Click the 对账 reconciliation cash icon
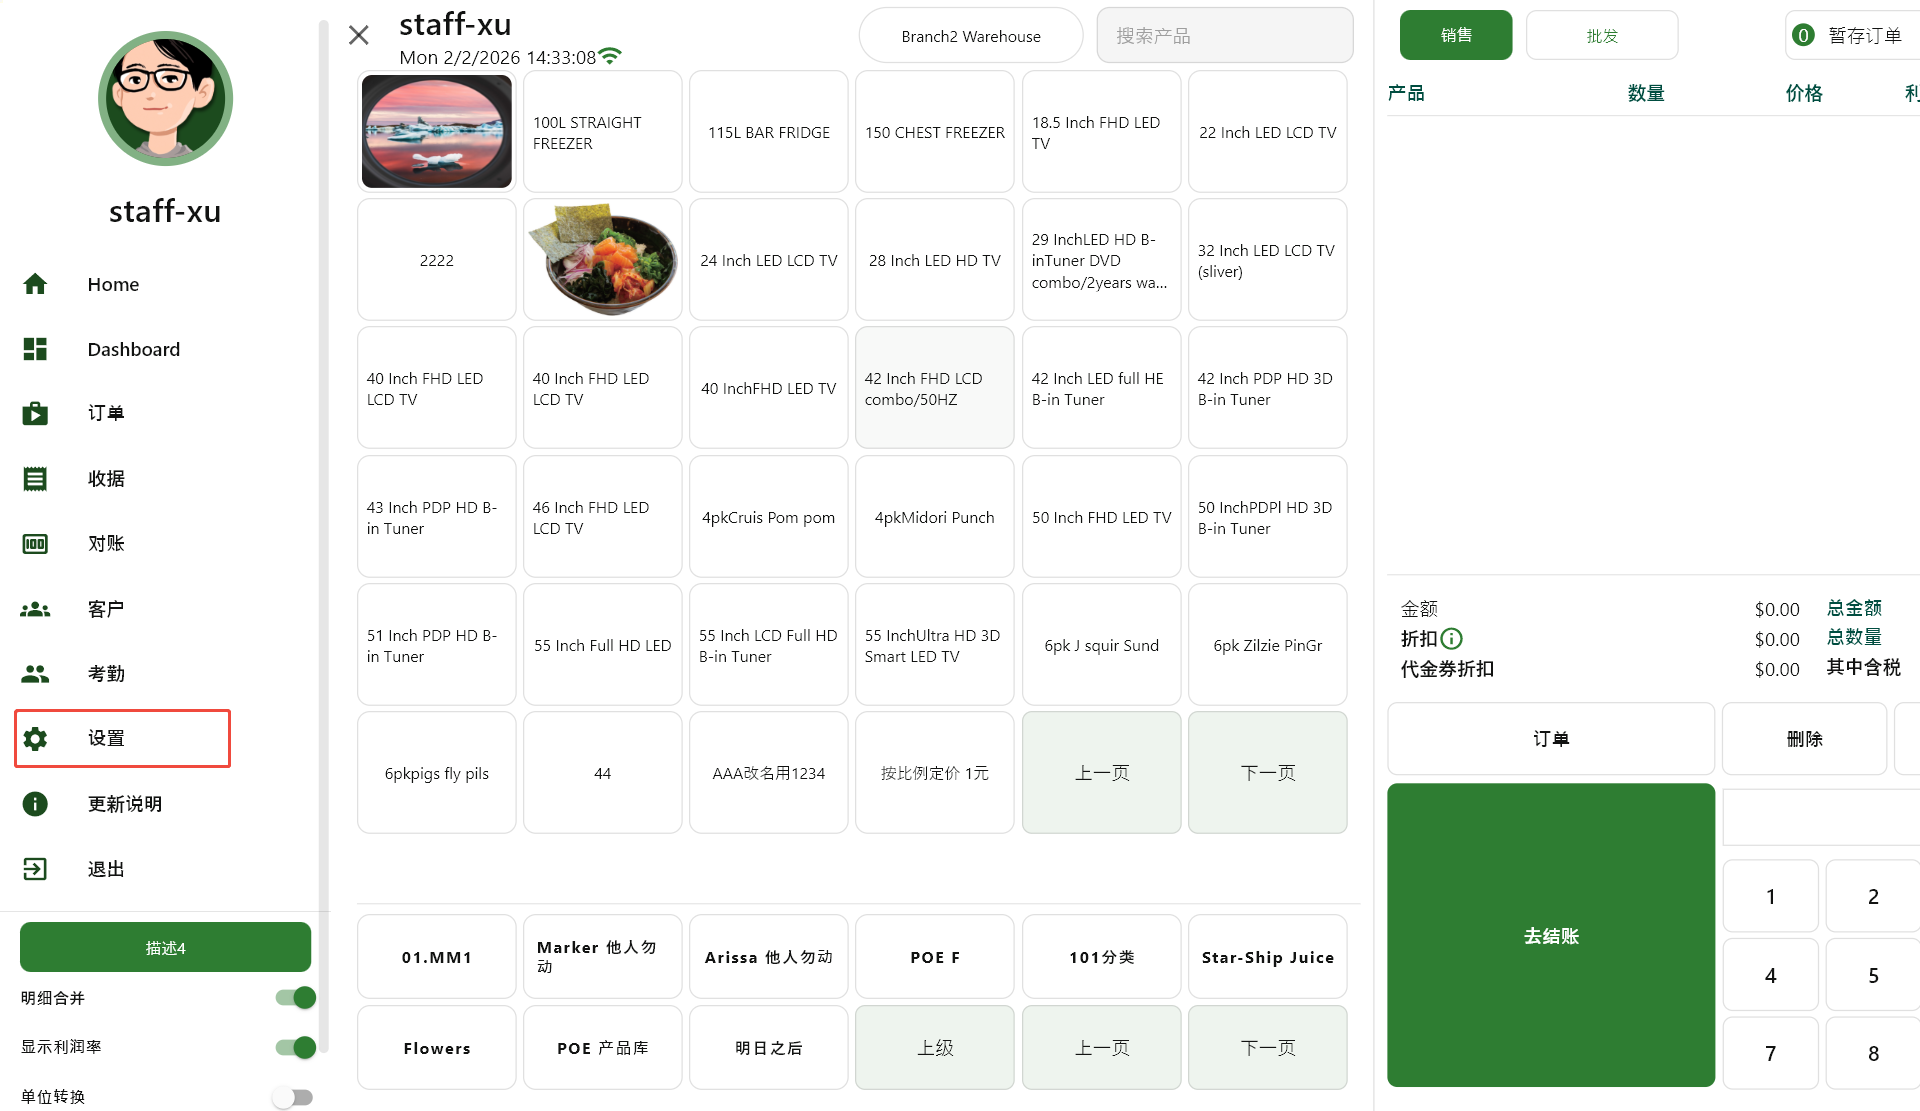Image resolution: width=1920 pixels, height=1111 pixels. click(35, 544)
